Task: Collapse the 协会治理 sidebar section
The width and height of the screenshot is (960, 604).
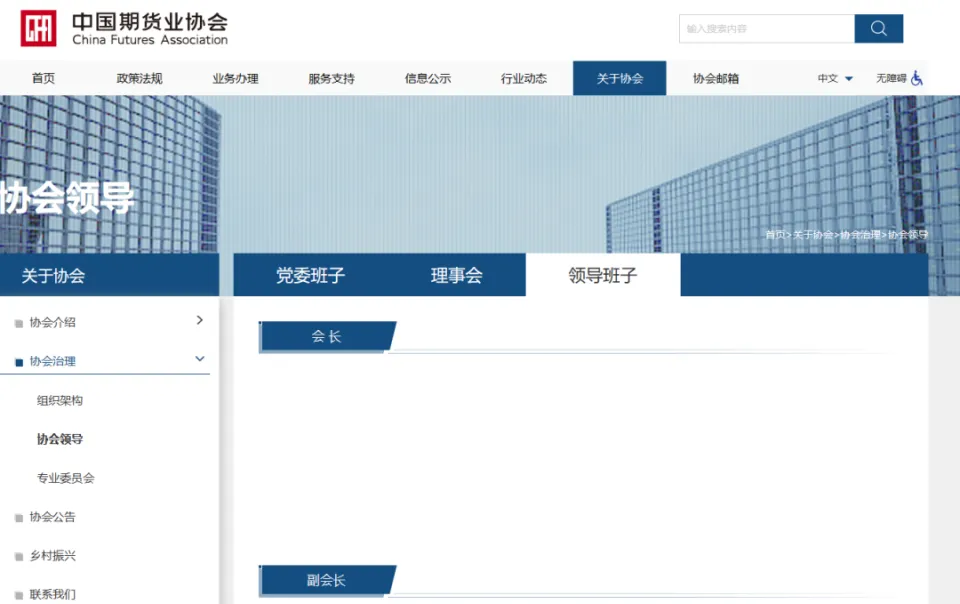Action: point(199,360)
